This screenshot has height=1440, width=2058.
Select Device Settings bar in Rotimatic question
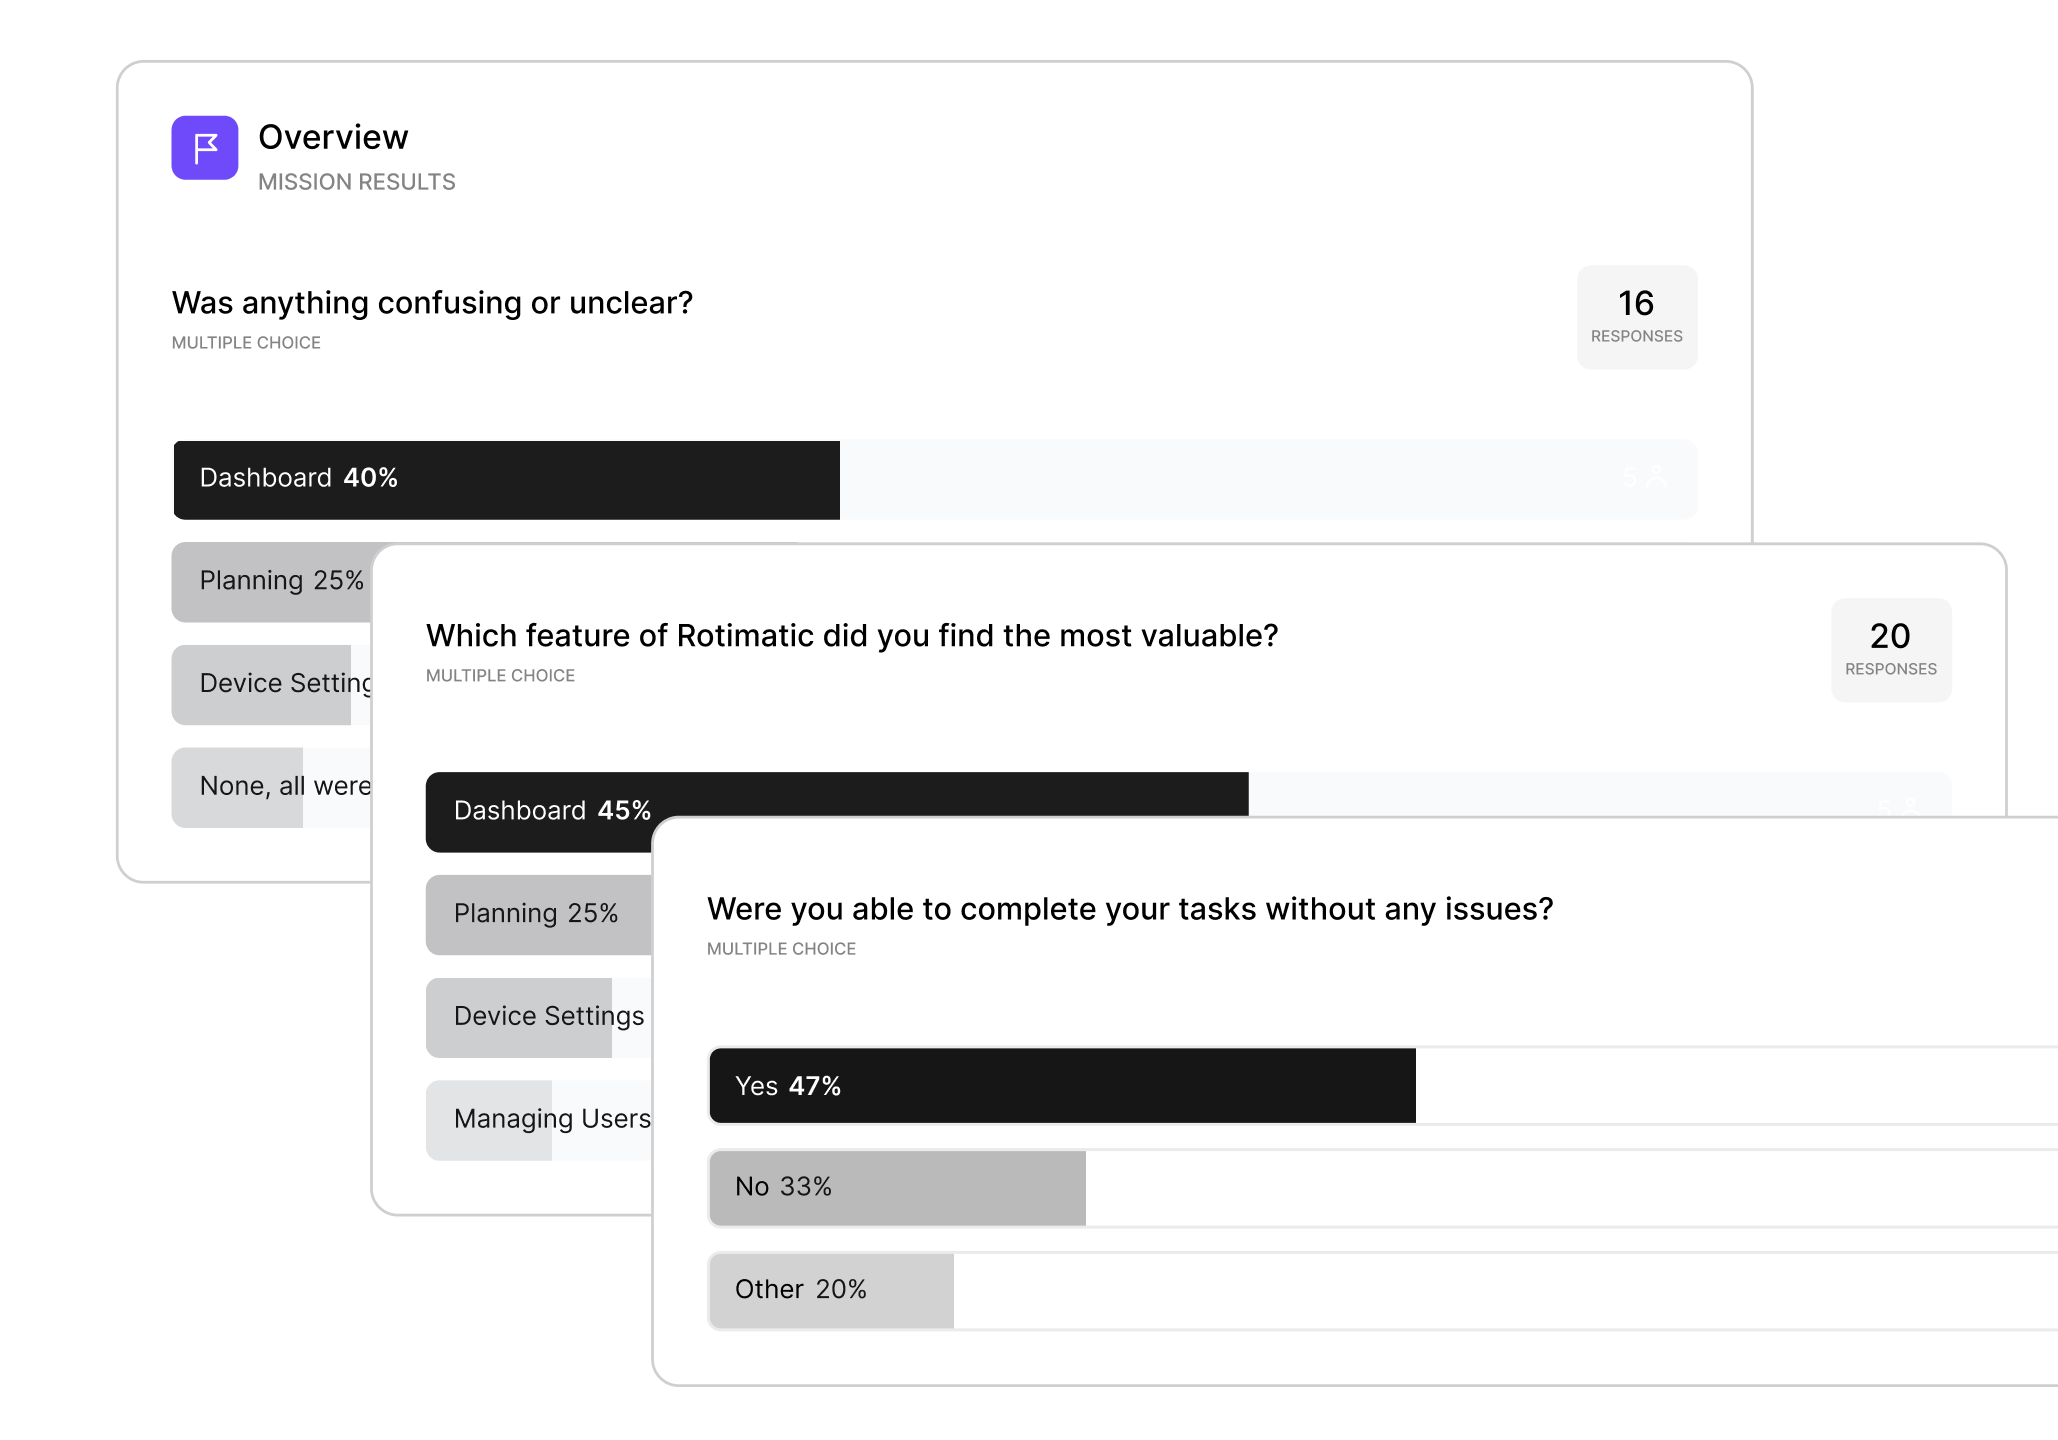pos(539,1018)
